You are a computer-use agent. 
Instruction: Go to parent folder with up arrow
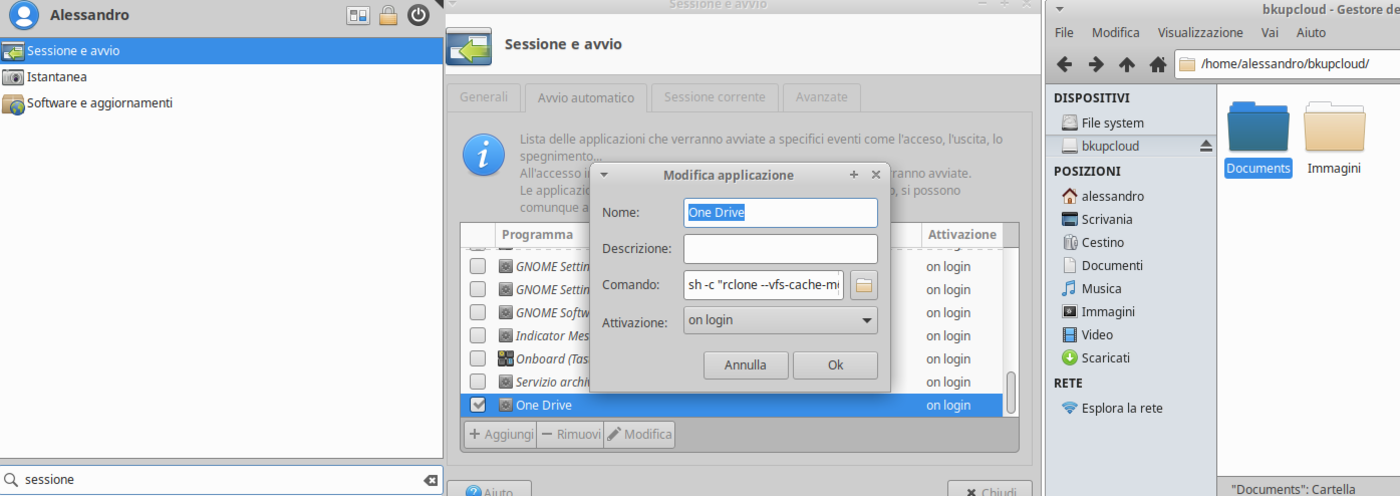click(1127, 64)
